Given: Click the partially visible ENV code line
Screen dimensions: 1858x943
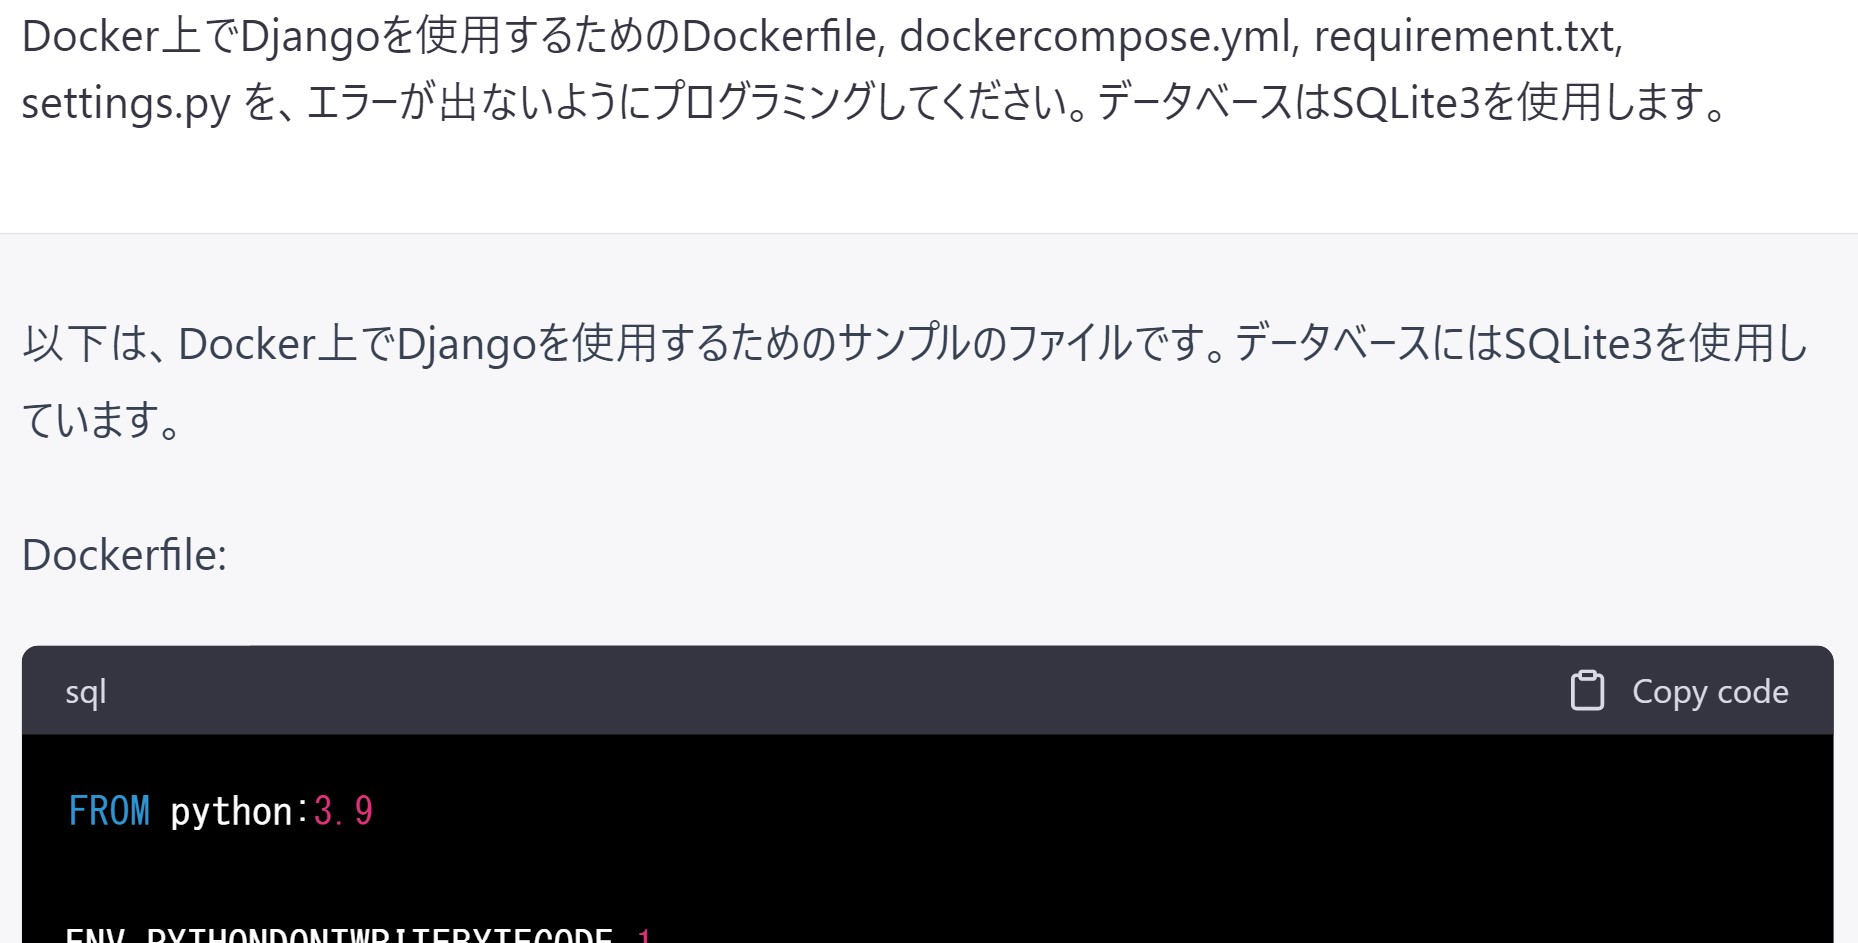Looking at the screenshot, I should coord(340,934).
